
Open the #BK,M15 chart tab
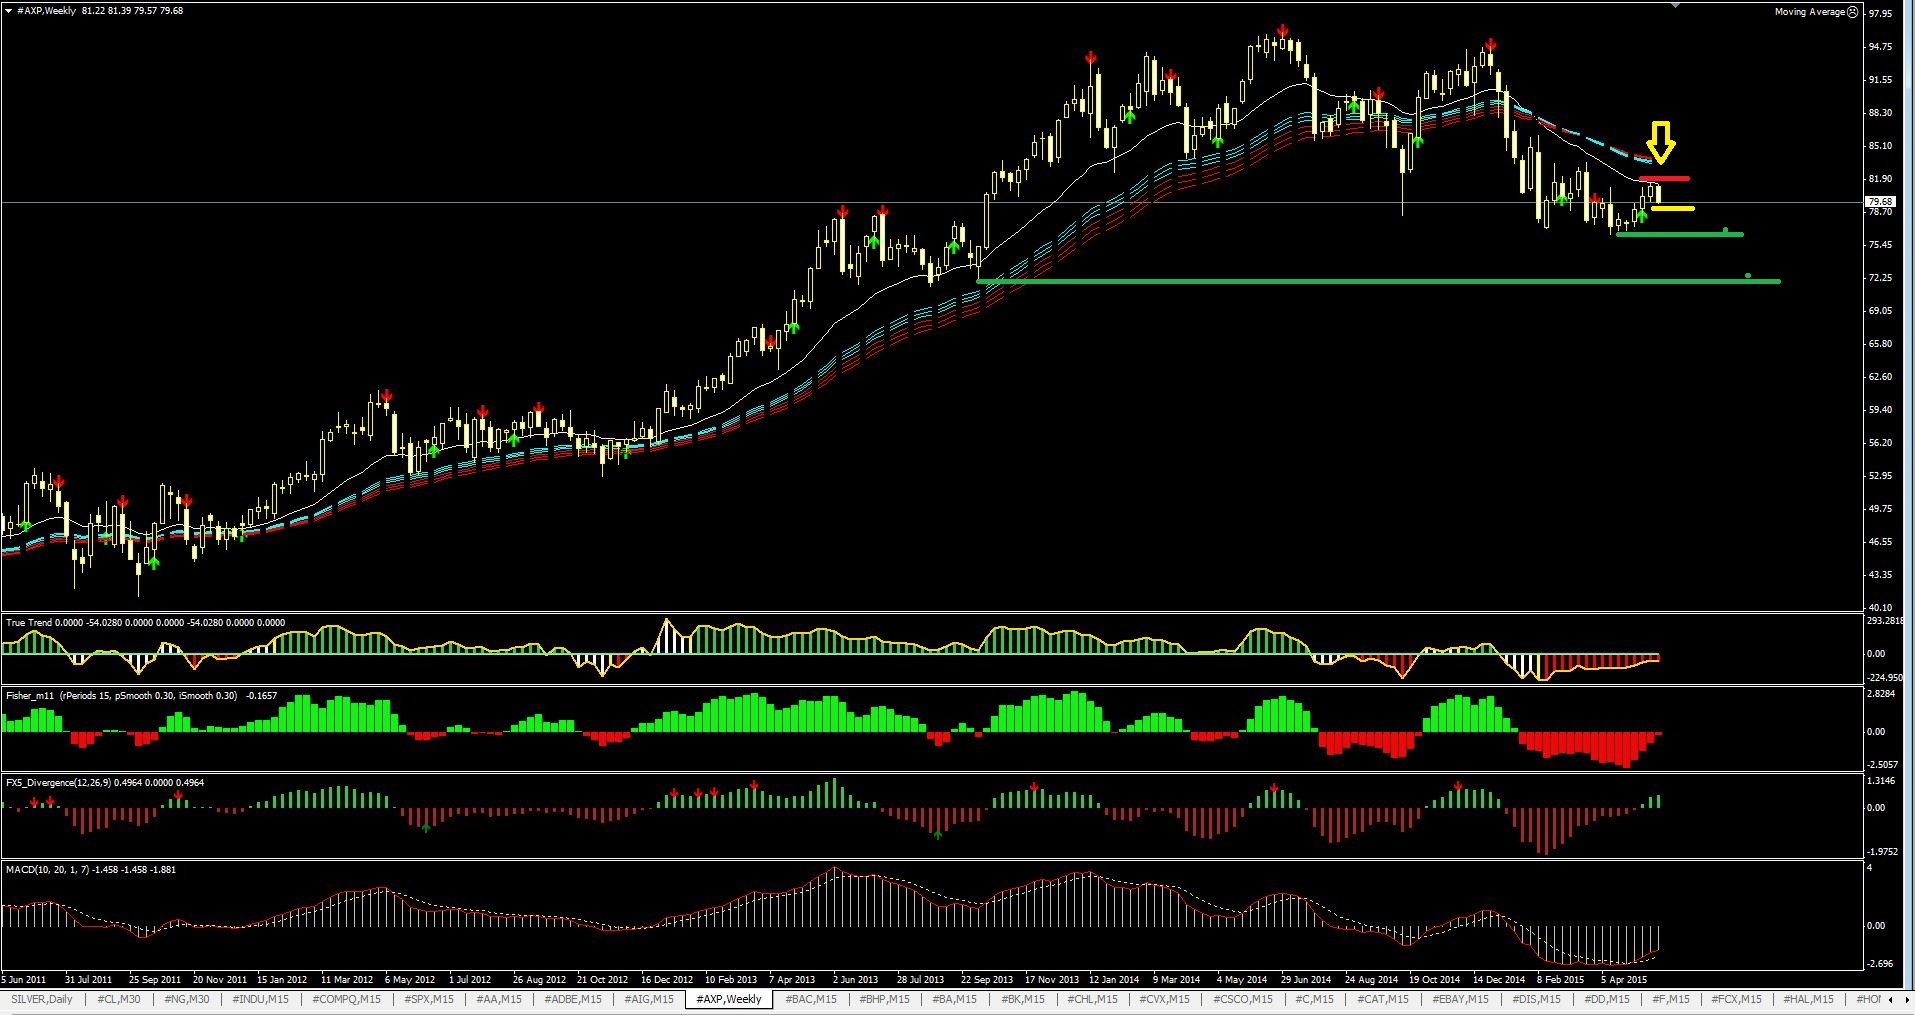tap(1022, 999)
